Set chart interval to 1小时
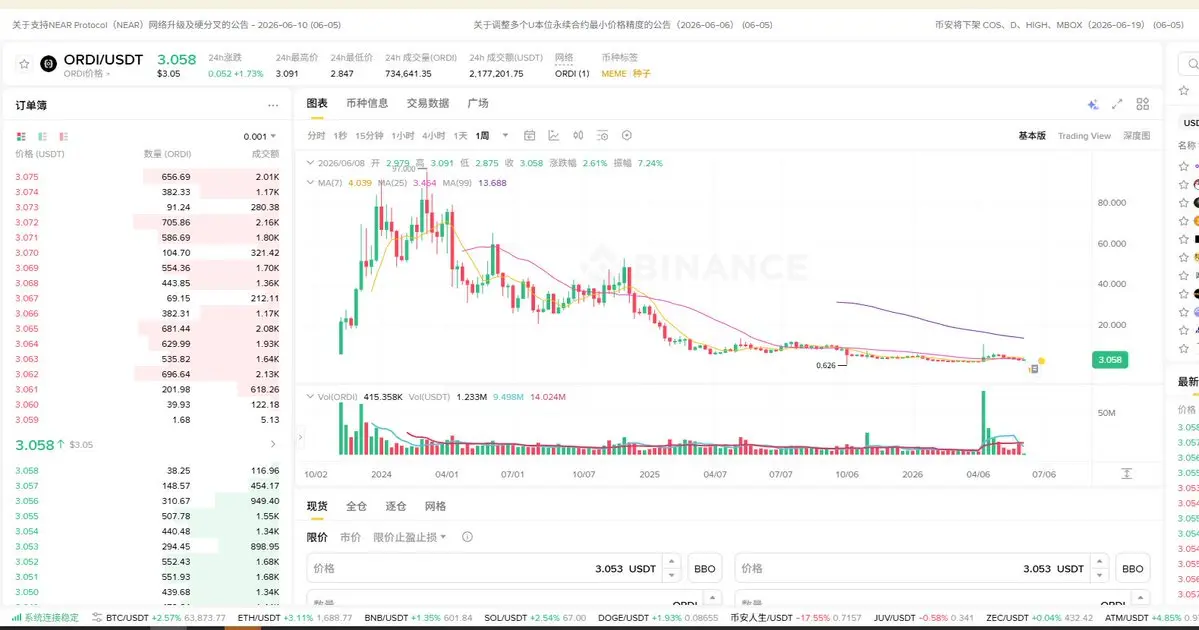 [x=402, y=135]
